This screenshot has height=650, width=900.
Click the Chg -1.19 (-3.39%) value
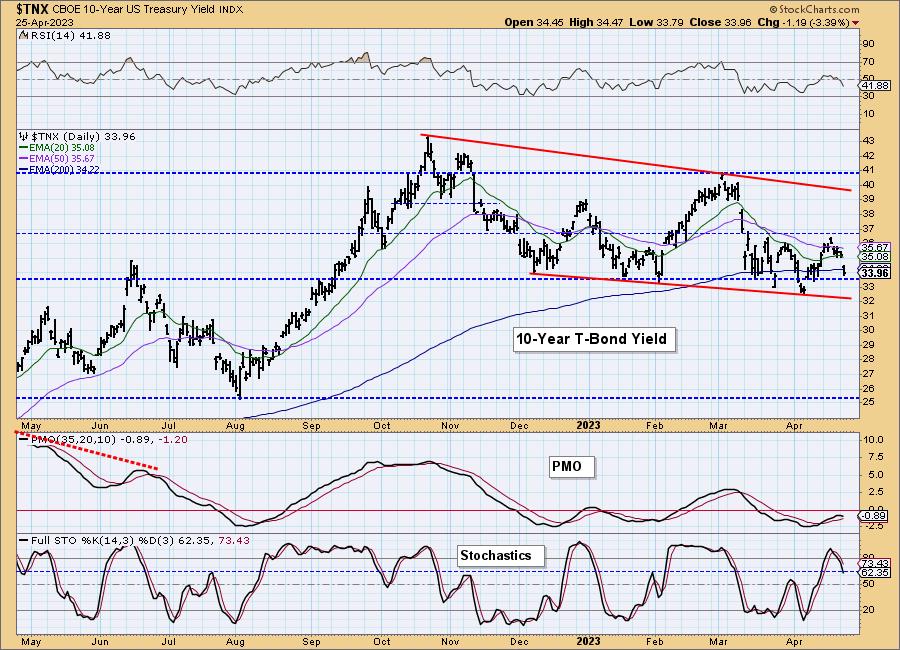point(804,22)
